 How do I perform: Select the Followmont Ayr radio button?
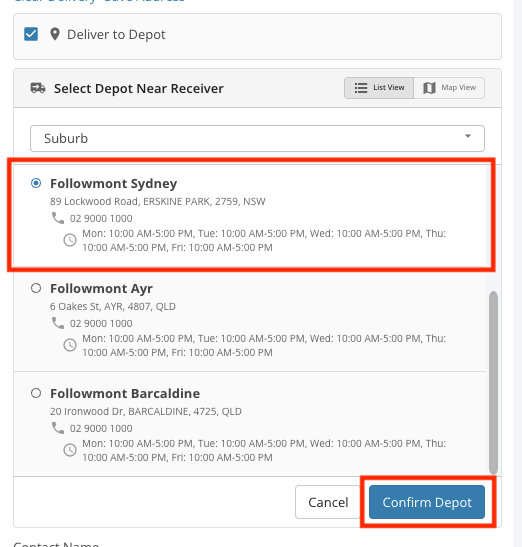36,288
